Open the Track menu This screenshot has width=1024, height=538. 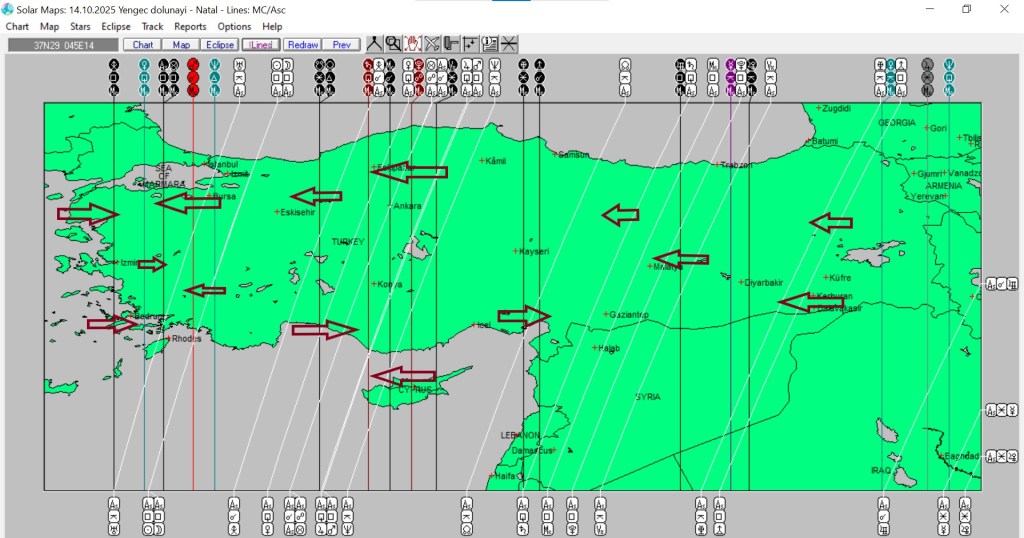(152, 27)
